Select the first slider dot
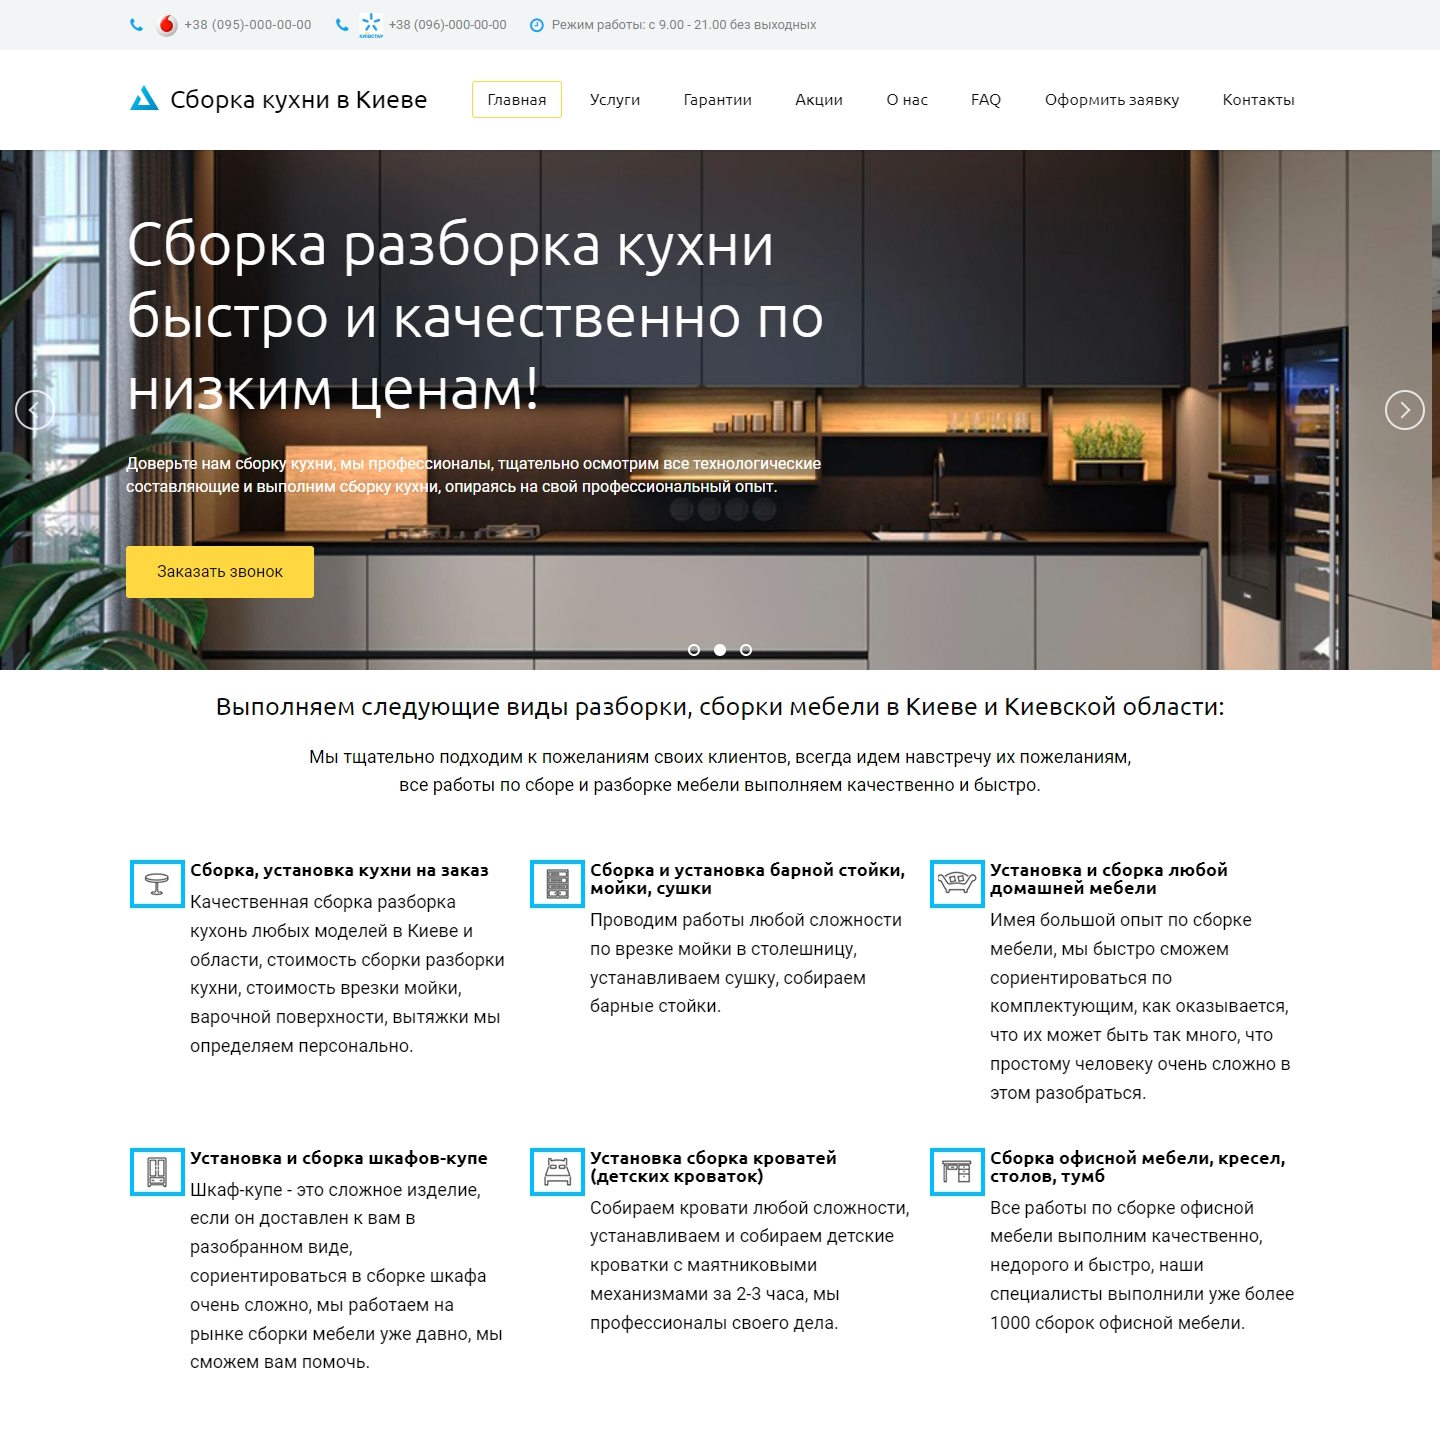The width and height of the screenshot is (1440, 1454). point(694,650)
